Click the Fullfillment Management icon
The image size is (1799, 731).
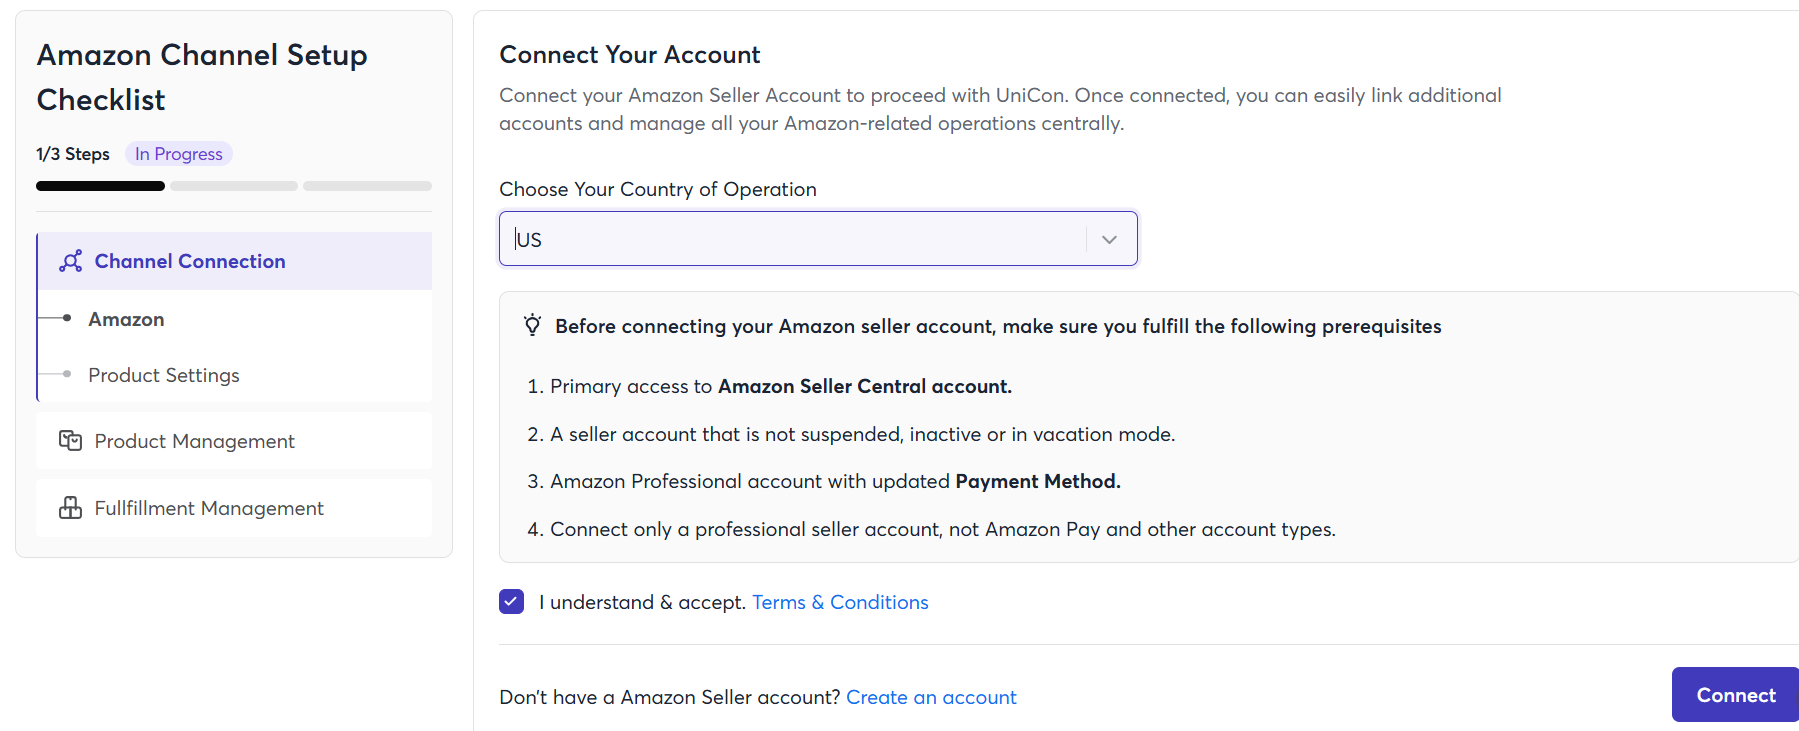(70, 508)
